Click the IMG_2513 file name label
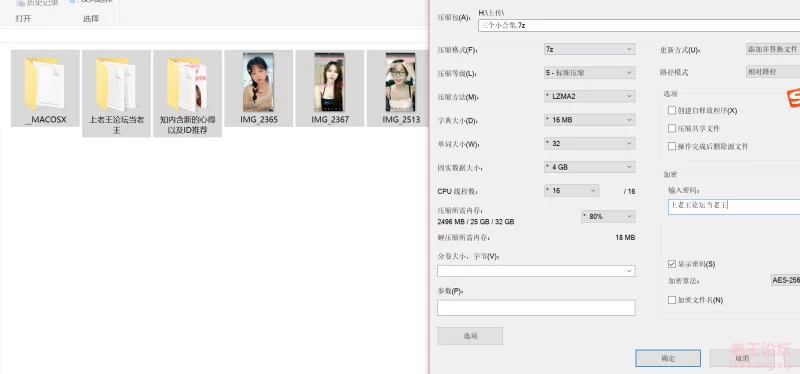This screenshot has height=374, width=800. coord(401,120)
